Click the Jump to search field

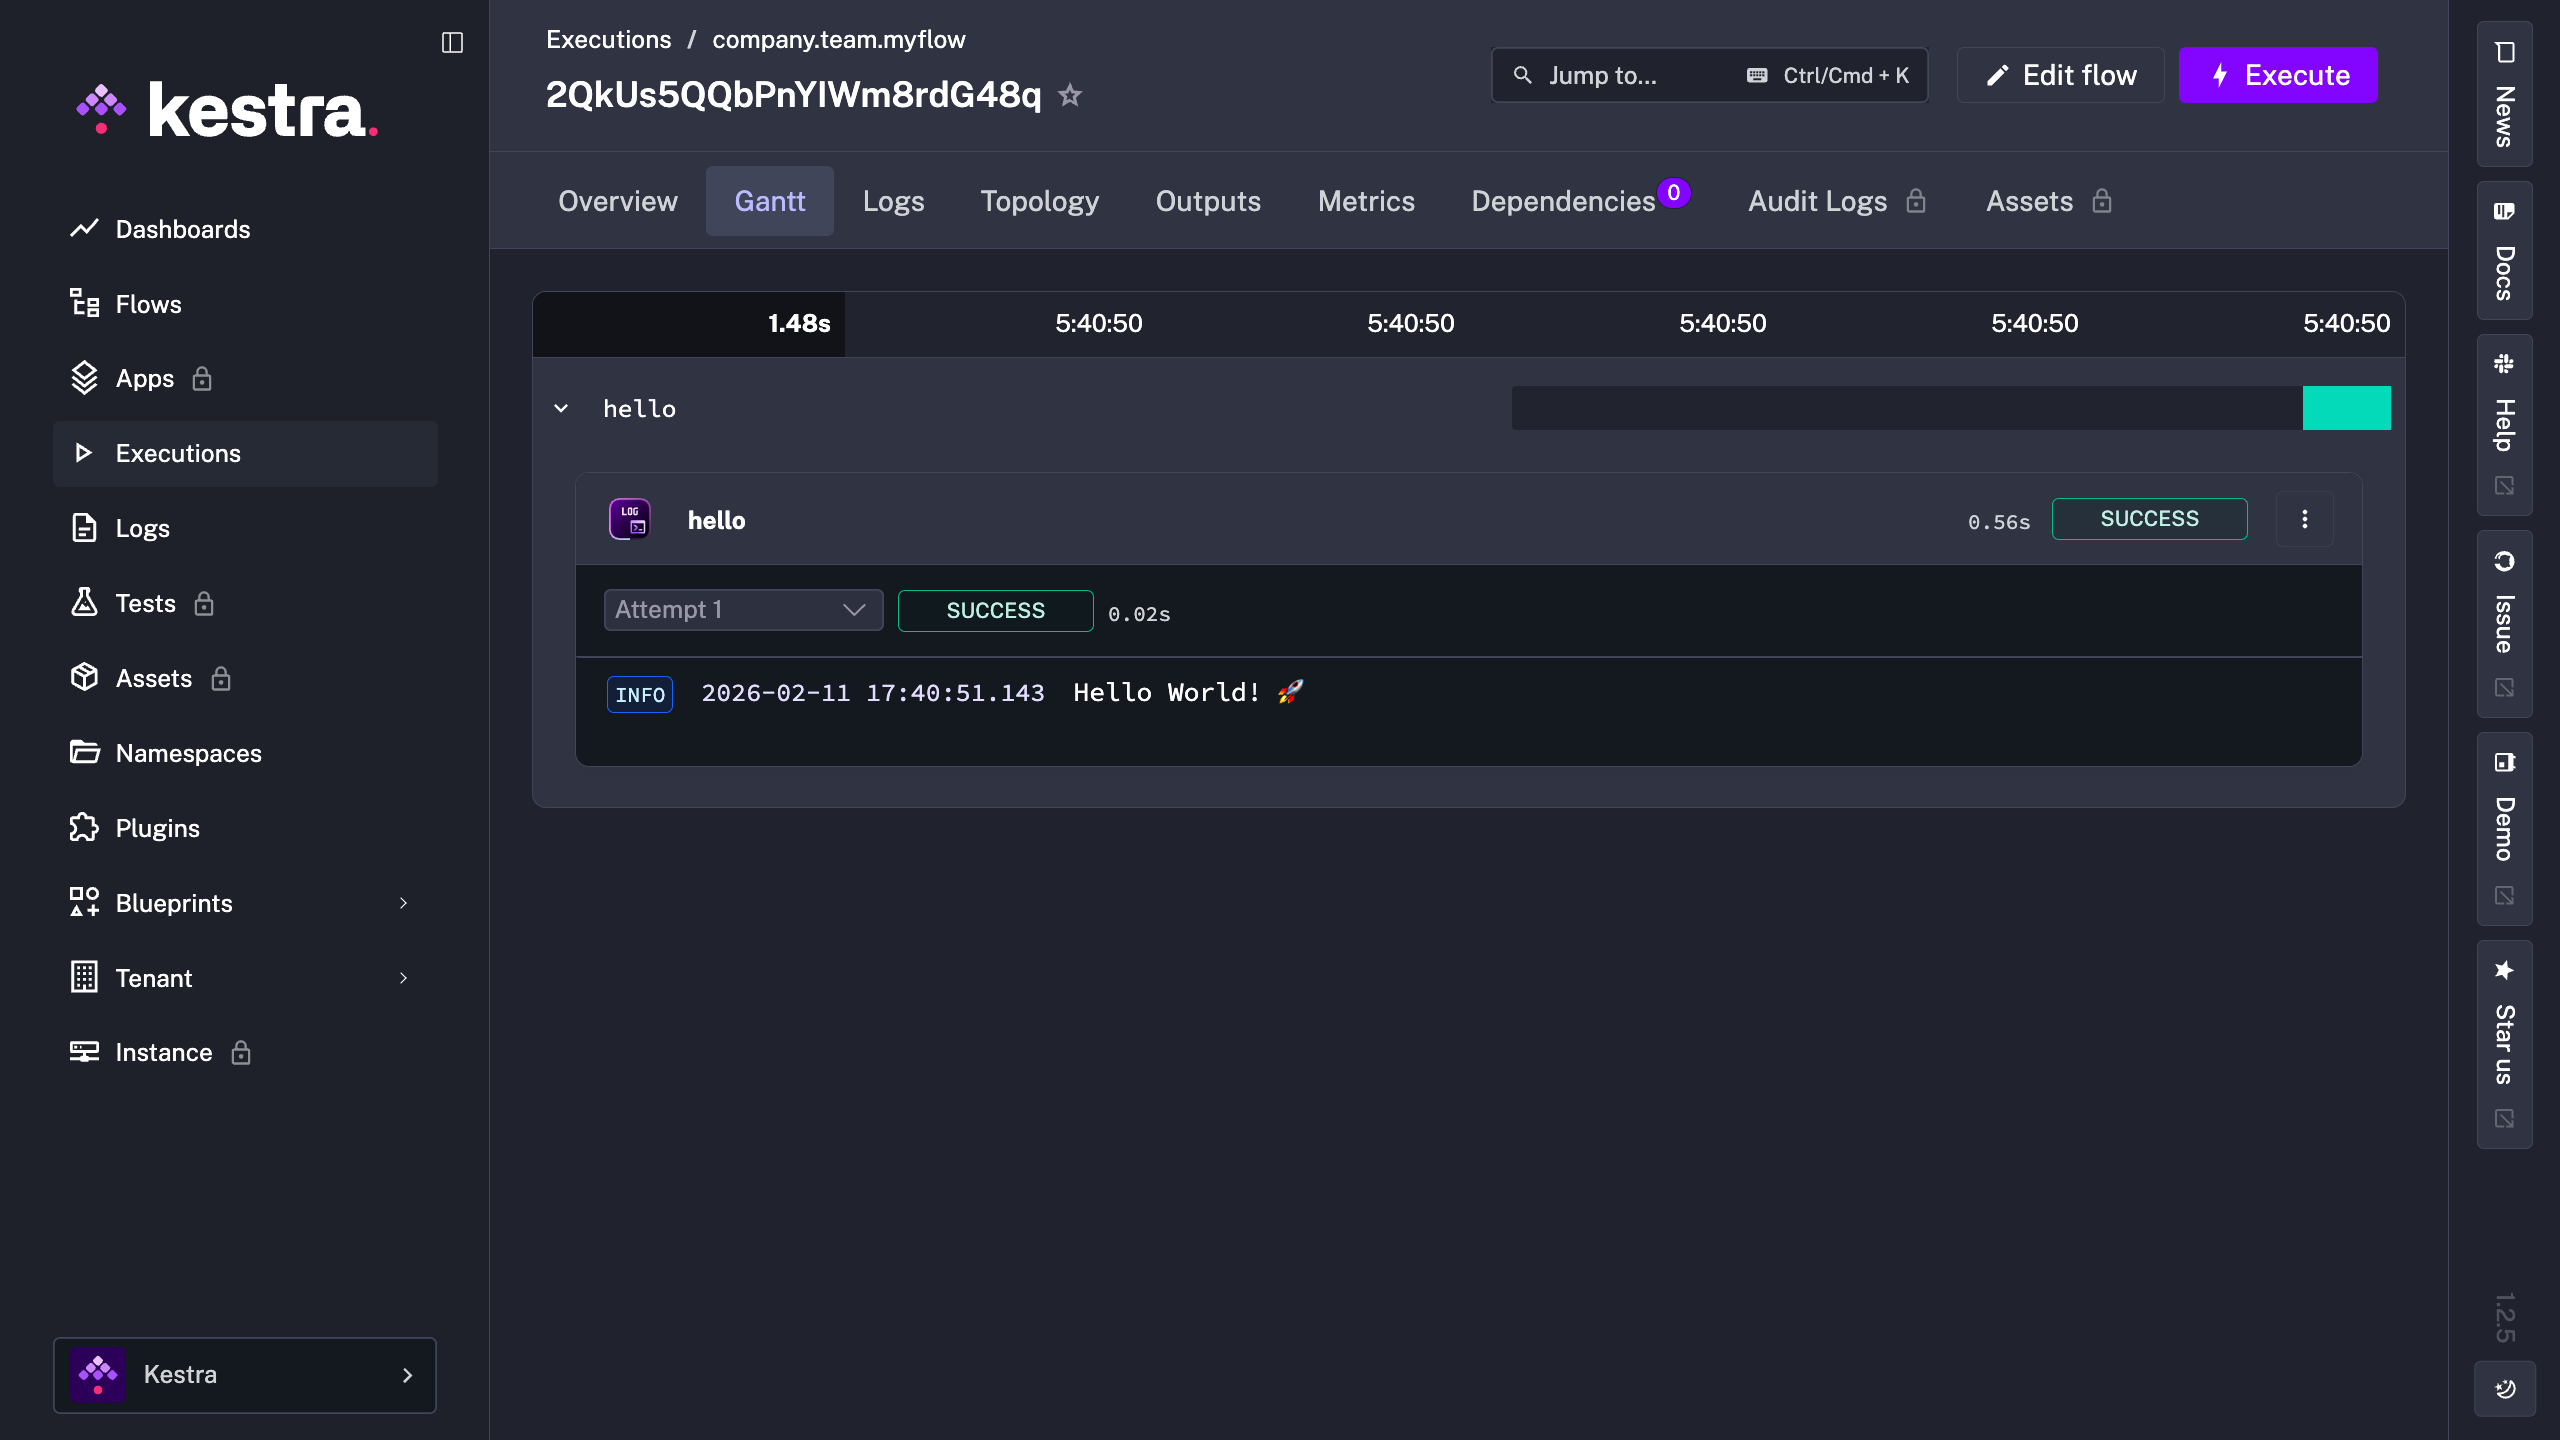1640,75
